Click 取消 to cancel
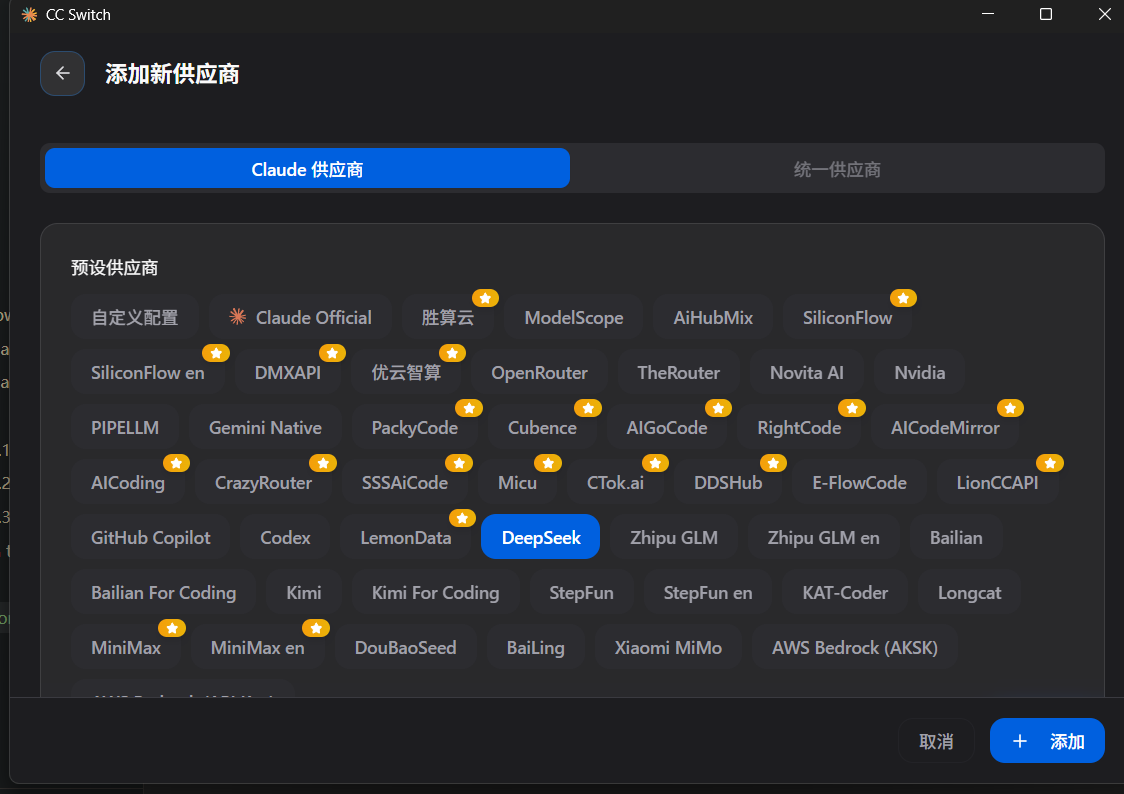This screenshot has width=1124, height=794. pyautogui.click(x=935, y=741)
